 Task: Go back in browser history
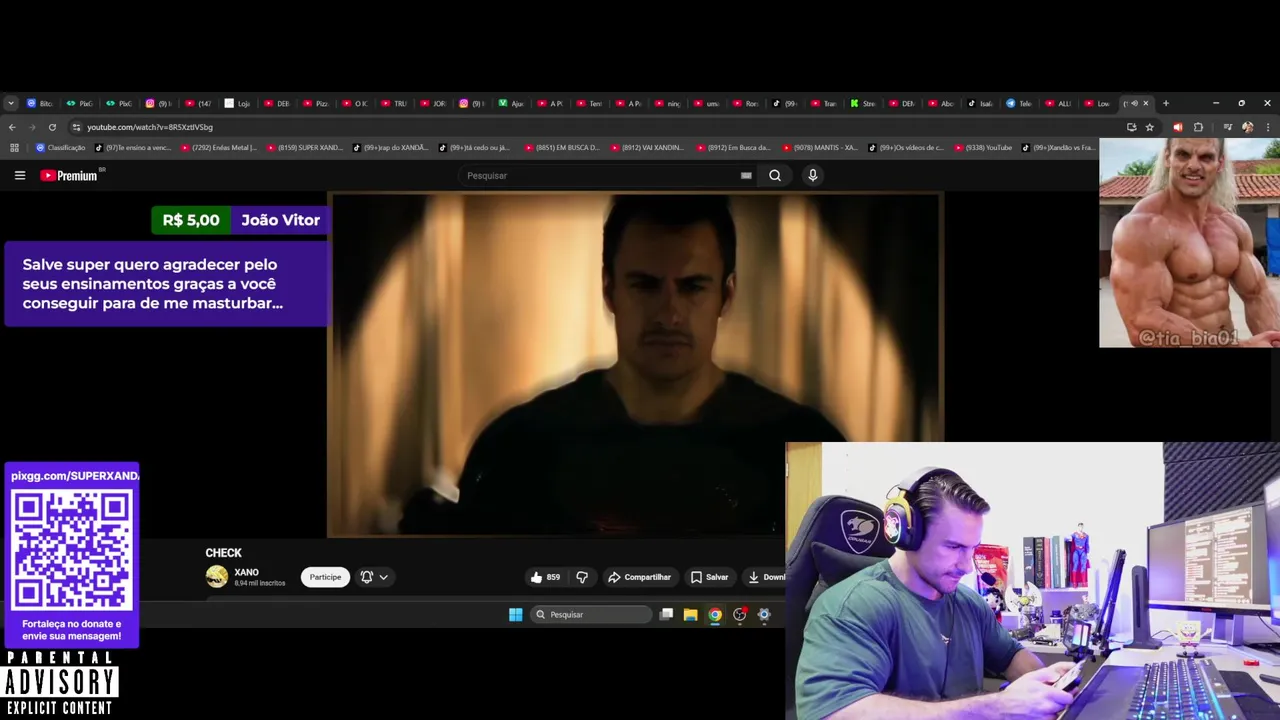pyautogui.click(x=12, y=127)
